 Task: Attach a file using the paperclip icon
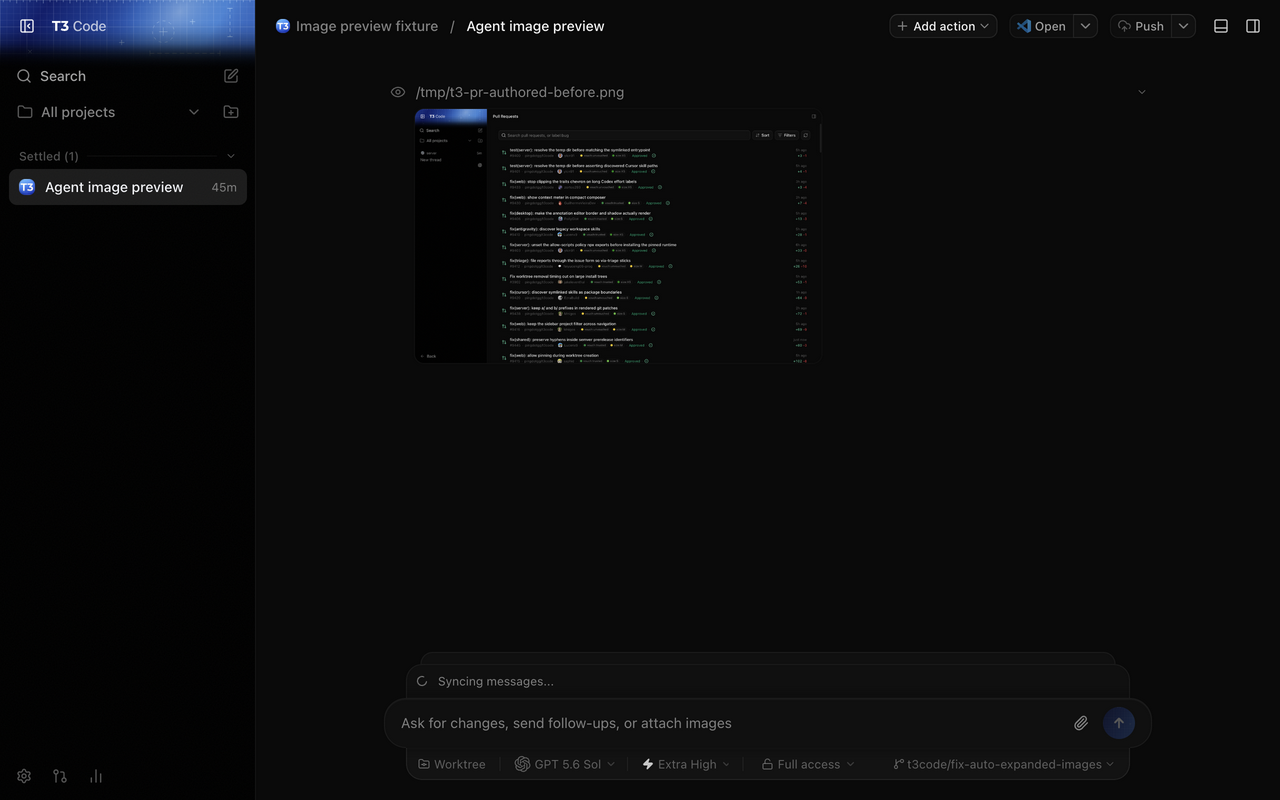coord(1081,723)
